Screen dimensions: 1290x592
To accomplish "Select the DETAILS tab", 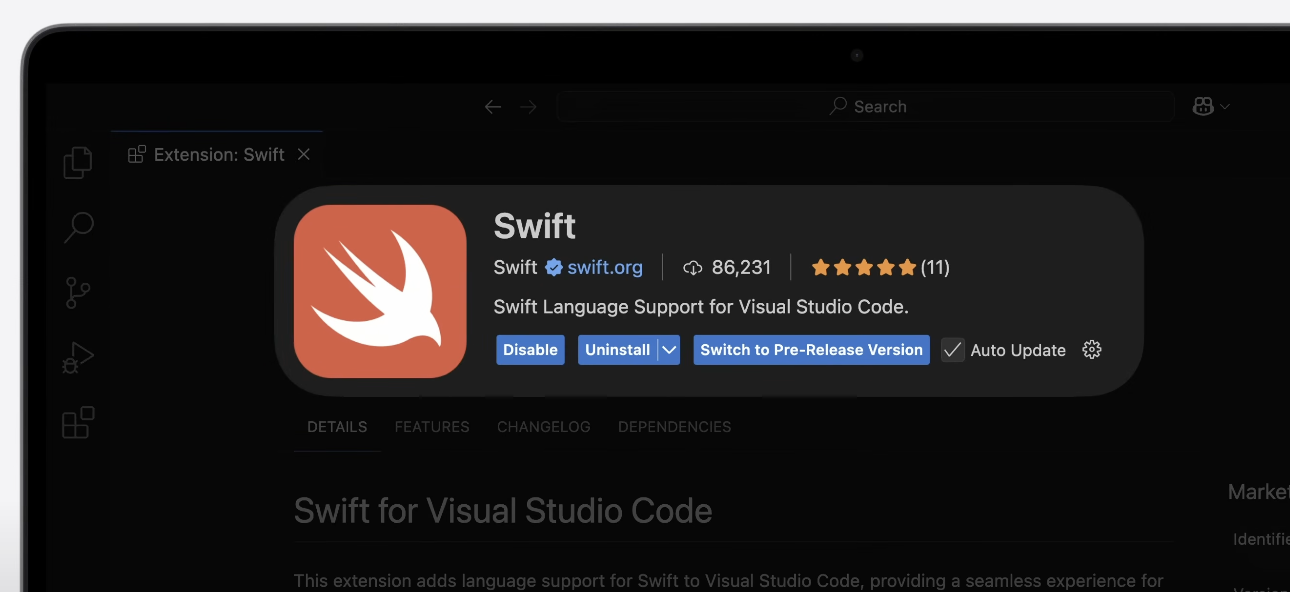I will click(337, 427).
